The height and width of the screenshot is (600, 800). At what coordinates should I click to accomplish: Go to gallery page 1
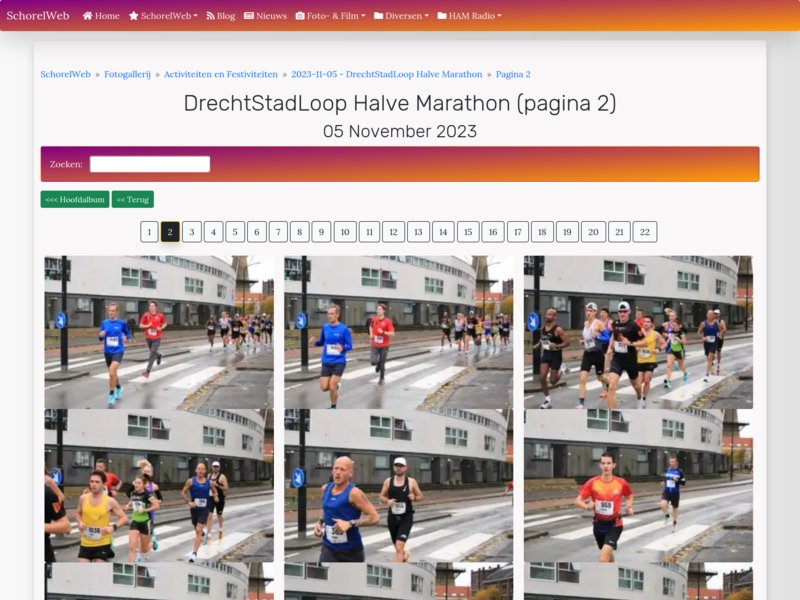point(149,232)
